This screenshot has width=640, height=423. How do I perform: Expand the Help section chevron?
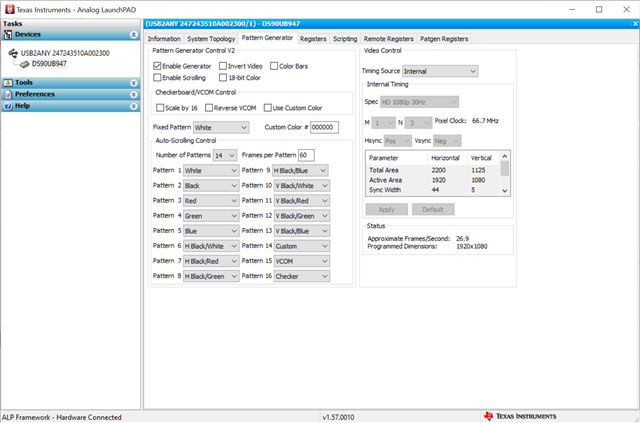[x=133, y=106]
